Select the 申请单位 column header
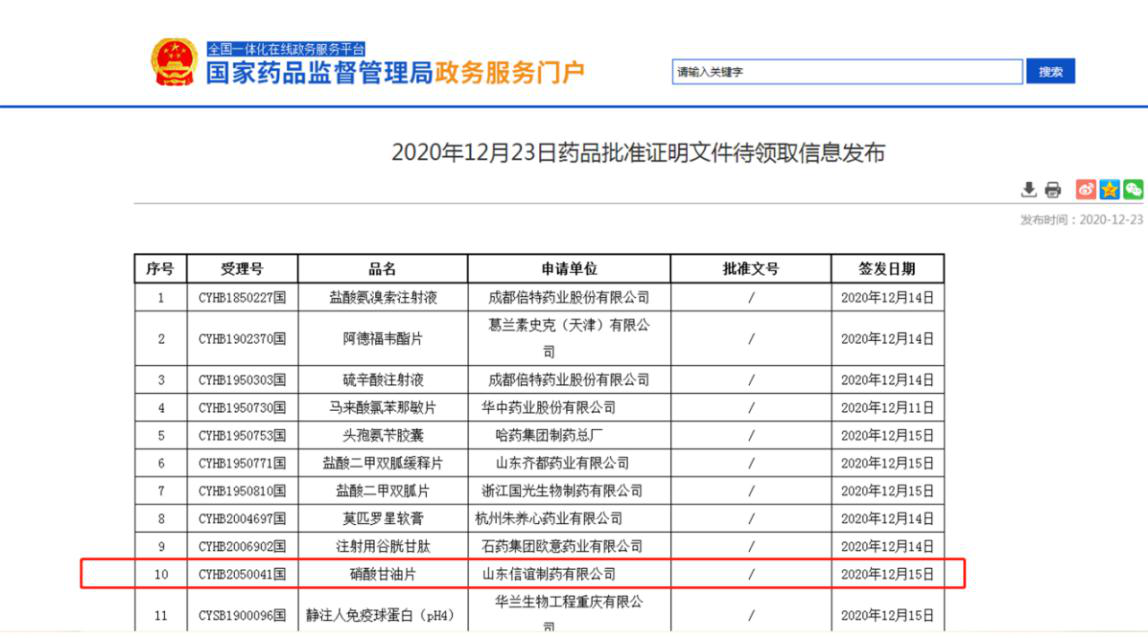 569,269
